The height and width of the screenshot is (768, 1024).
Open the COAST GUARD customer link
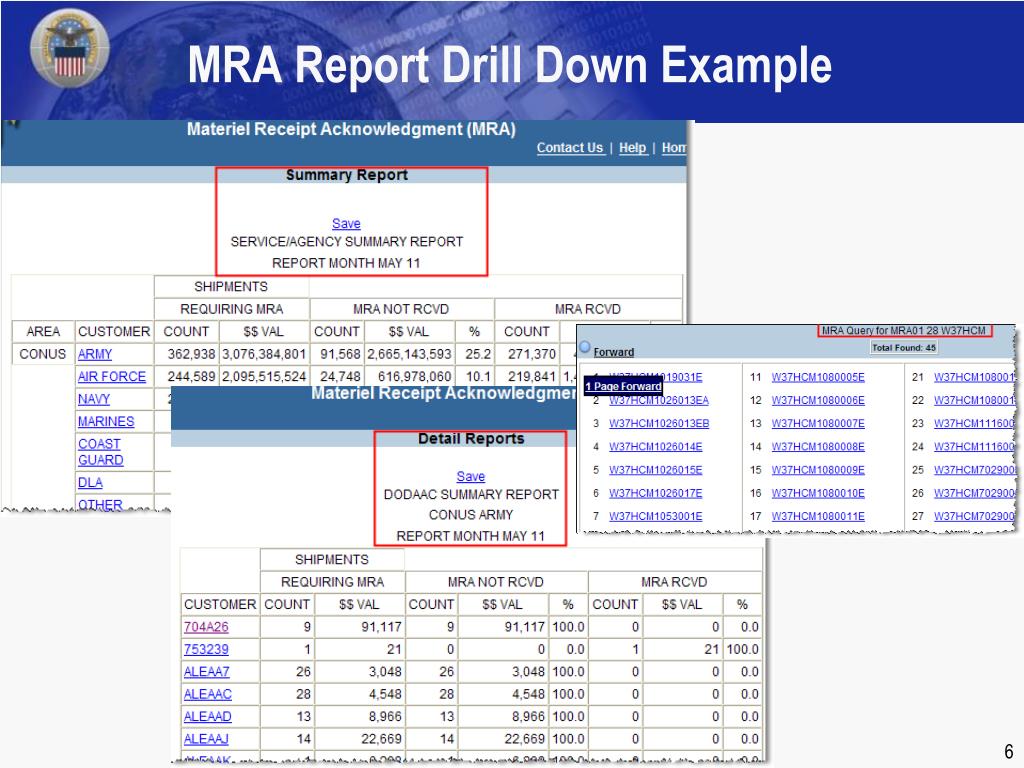[x=101, y=452]
